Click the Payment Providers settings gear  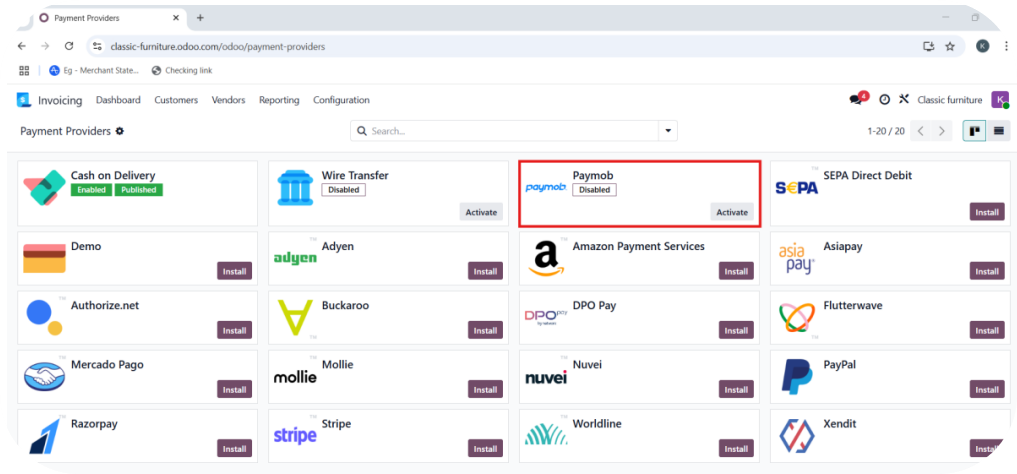[x=120, y=131]
